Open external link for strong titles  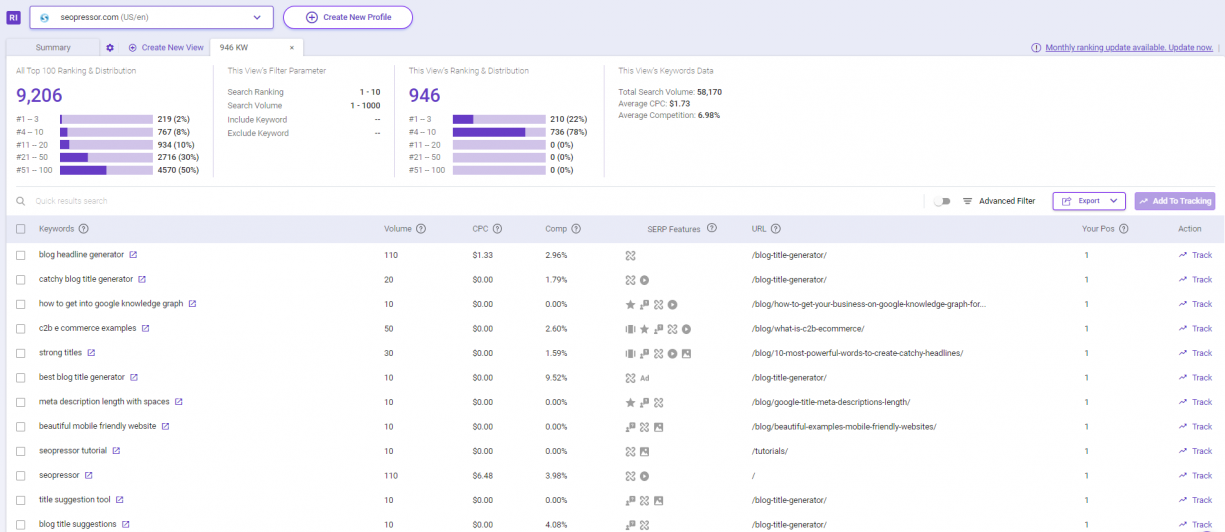91,353
